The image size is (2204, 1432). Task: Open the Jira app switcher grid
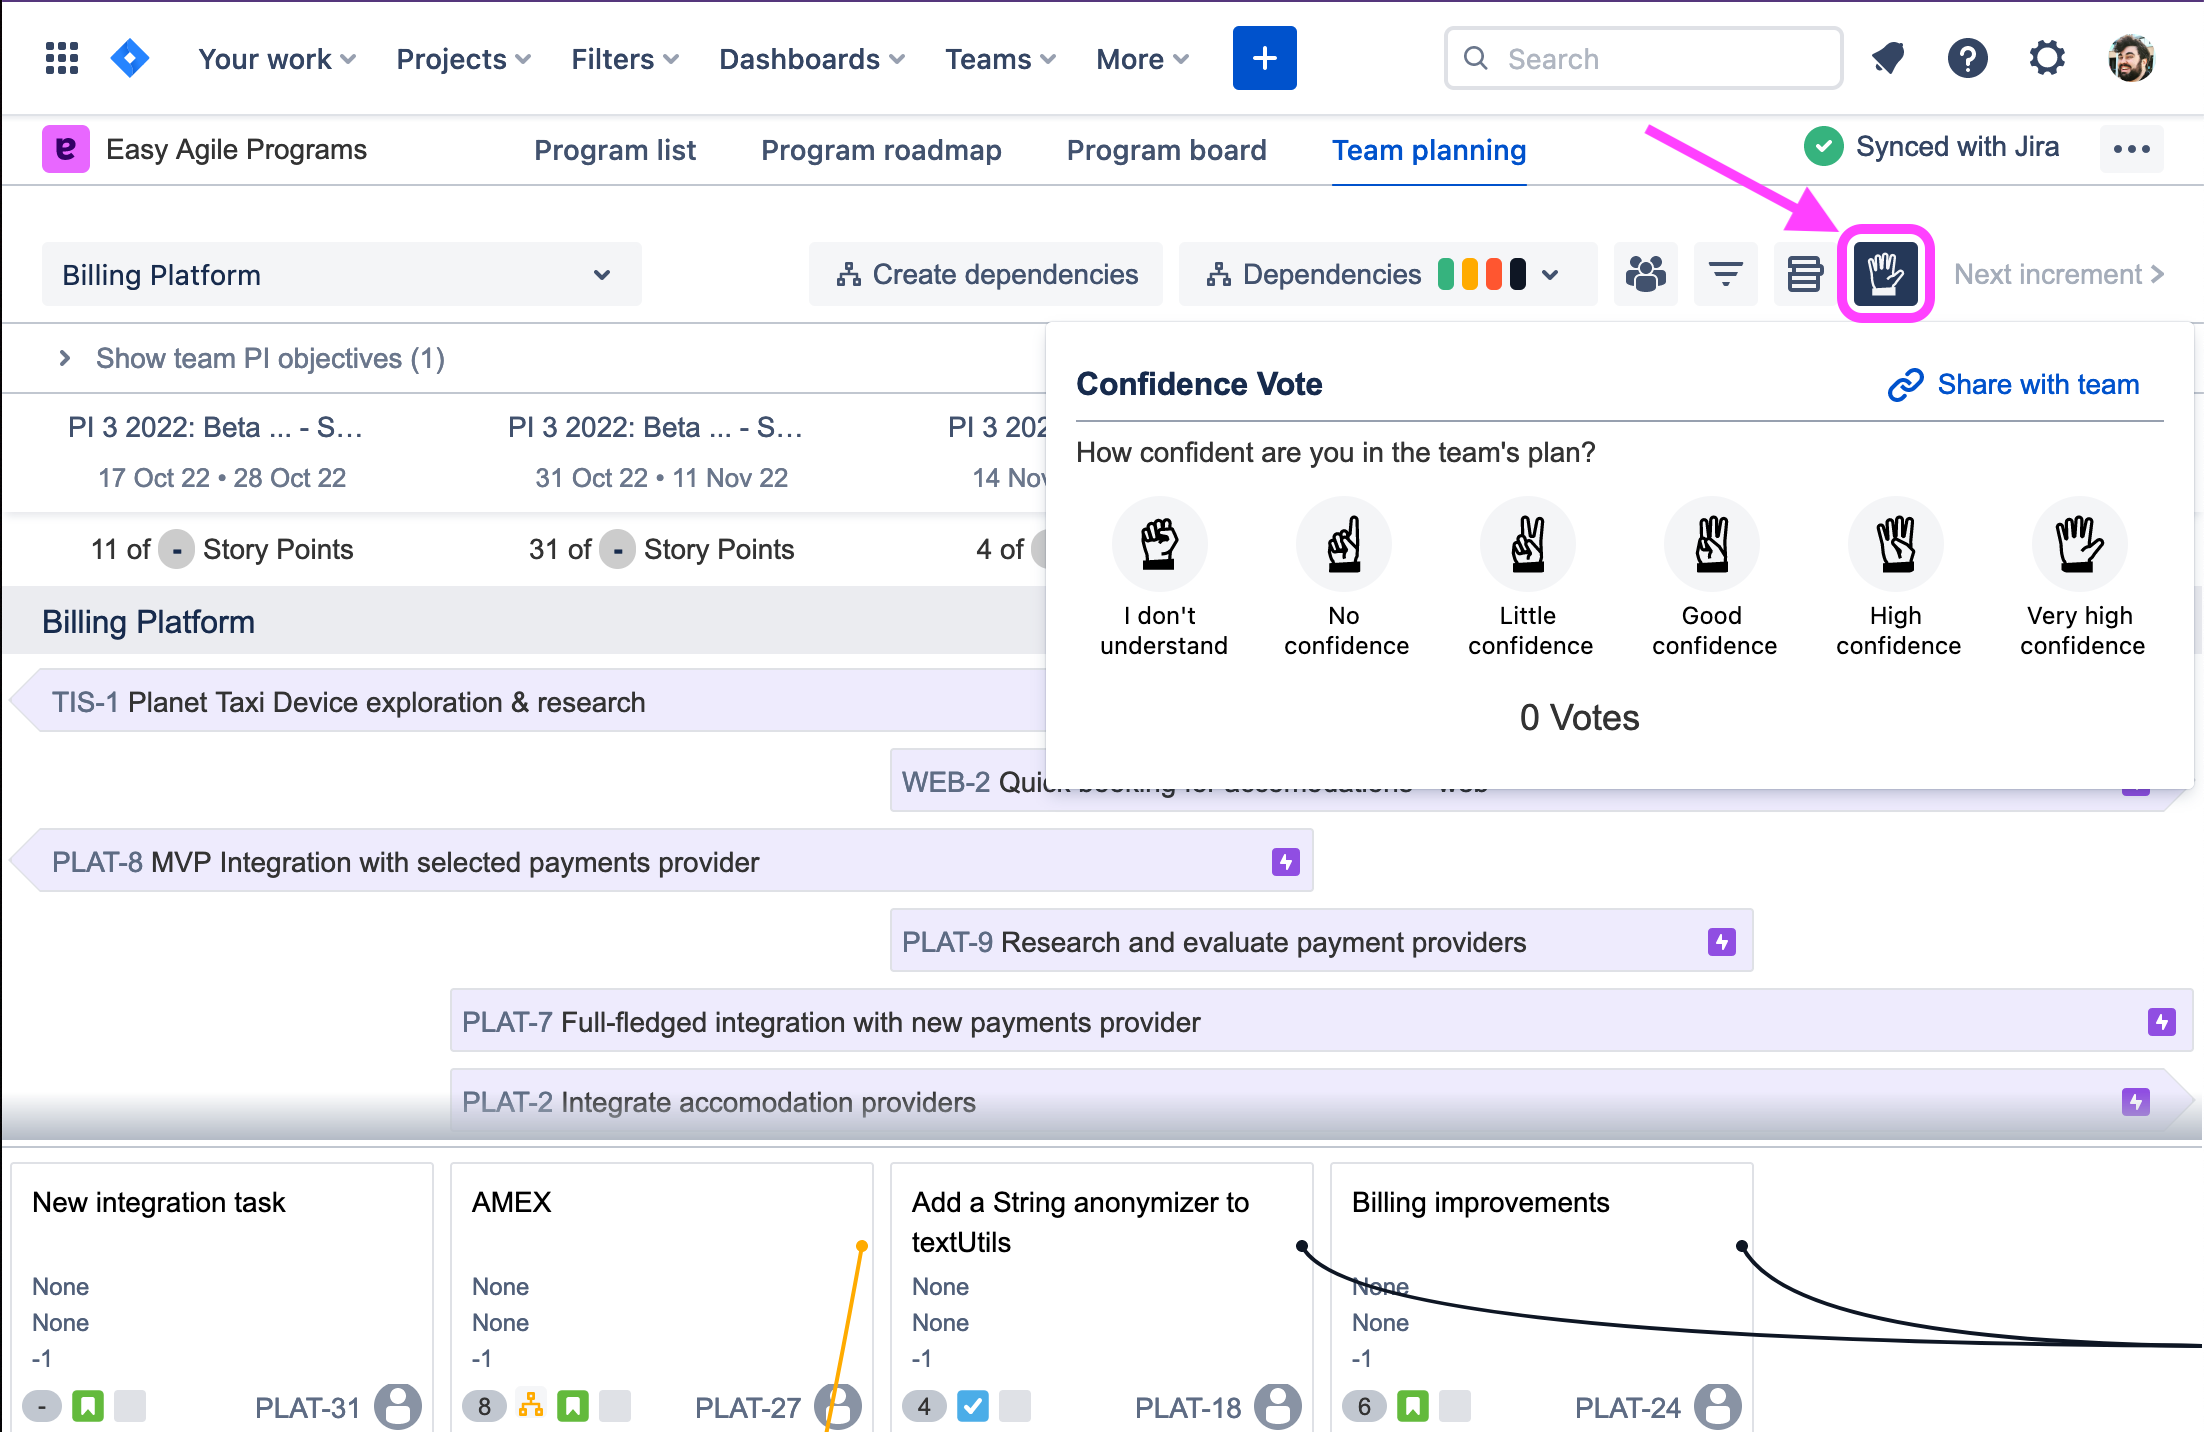[x=62, y=59]
